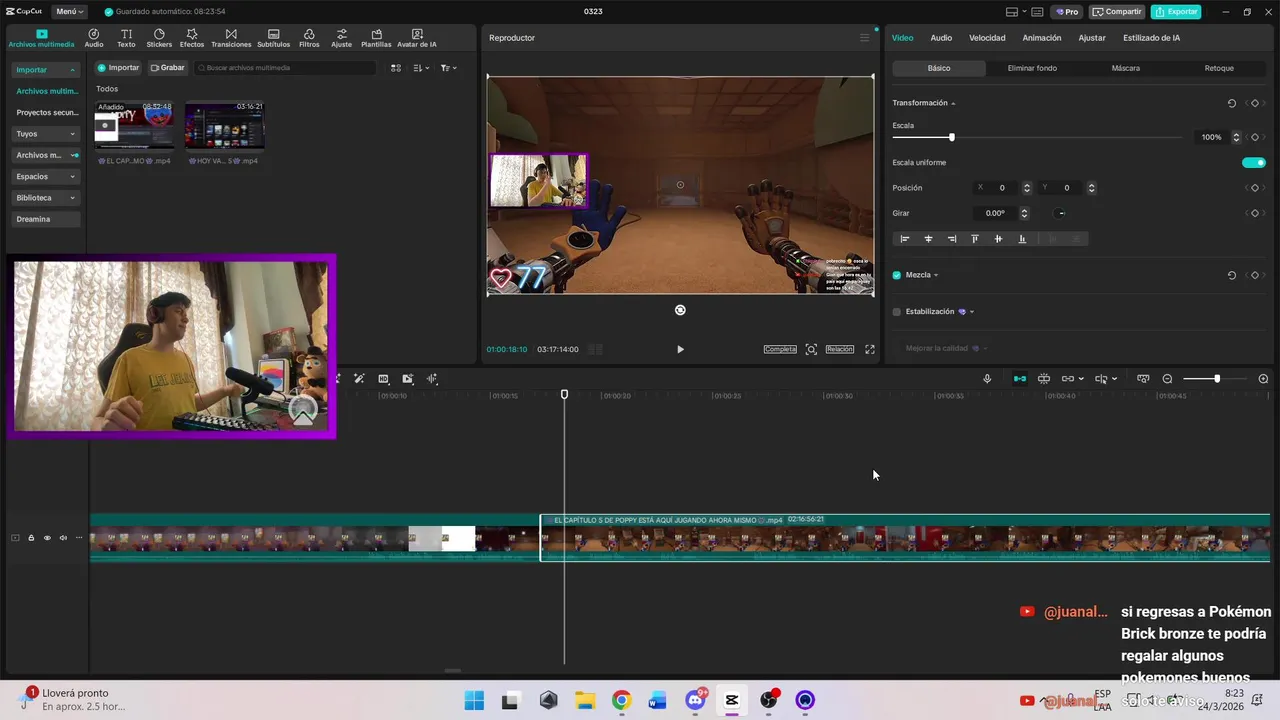Align the clip to the bottom edge

tap(1022, 239)
